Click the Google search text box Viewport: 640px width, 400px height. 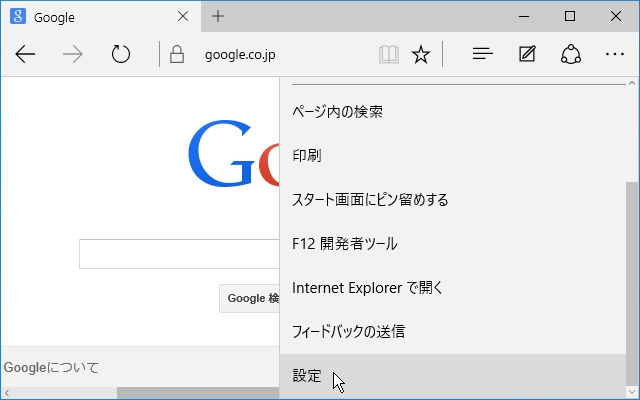(x=179, y=254)
